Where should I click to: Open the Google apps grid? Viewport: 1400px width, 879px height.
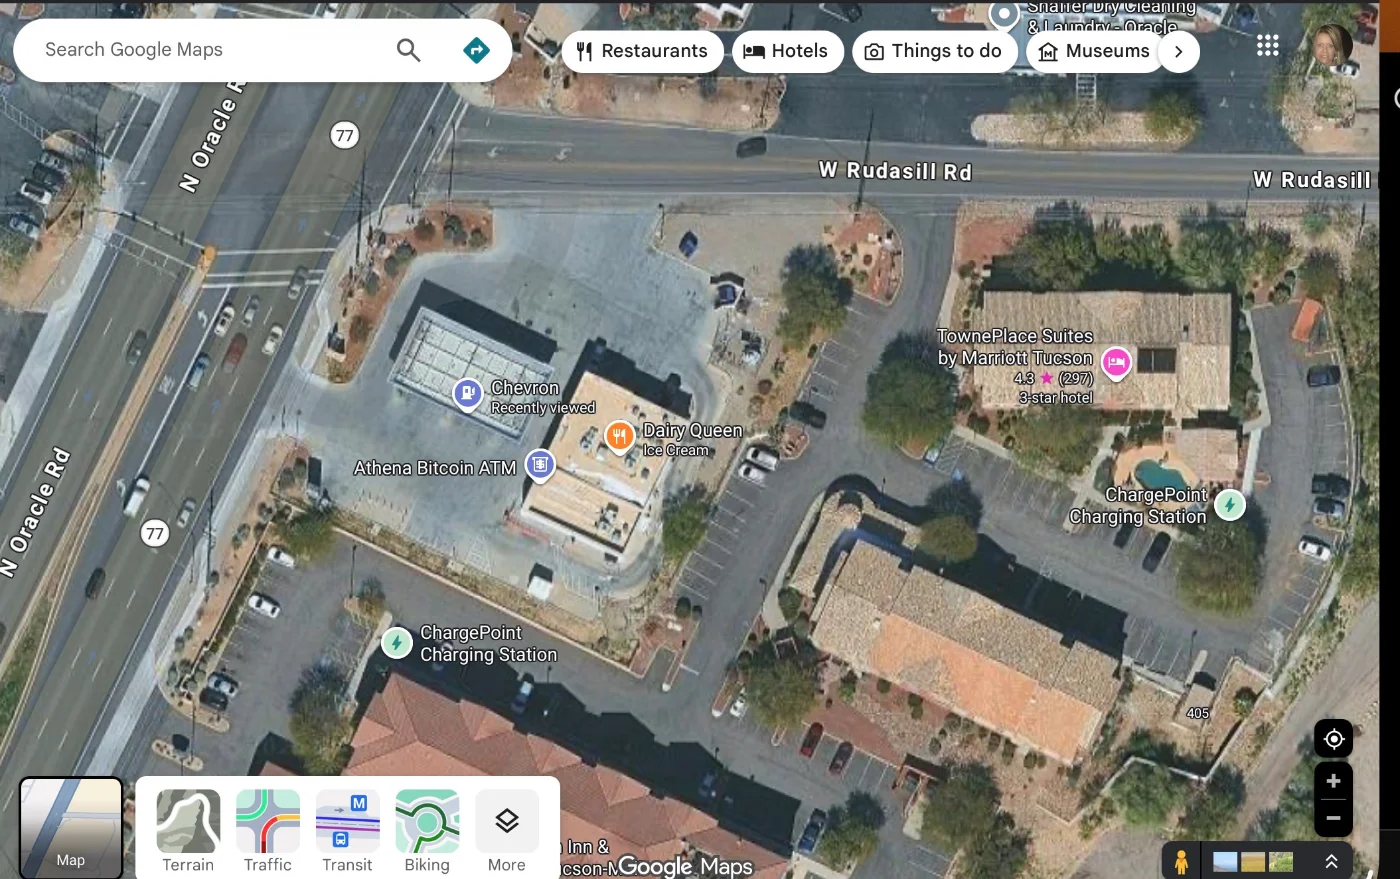(x=1267, y=45)
